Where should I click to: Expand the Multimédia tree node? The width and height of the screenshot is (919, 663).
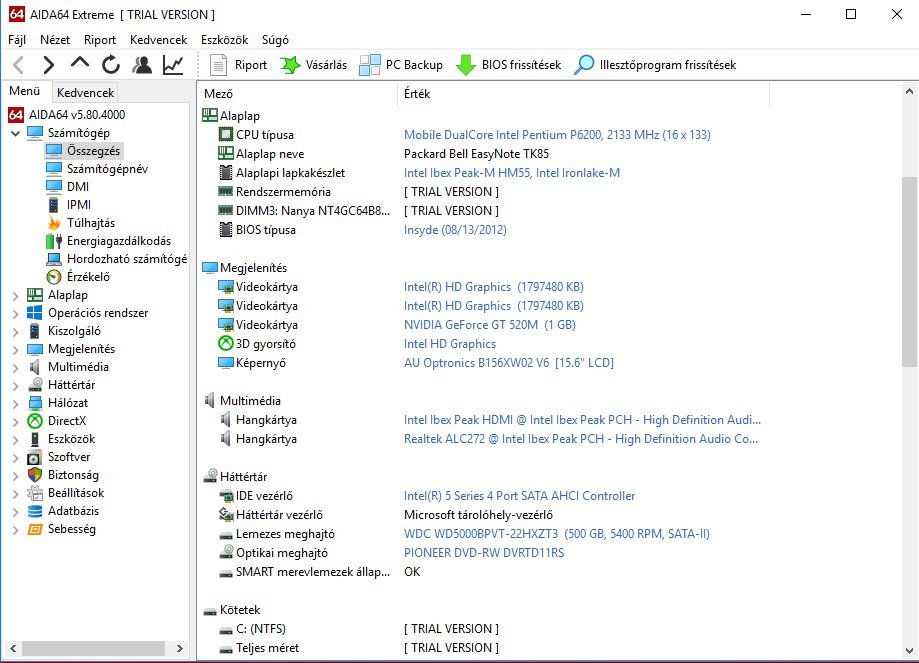pyautogui.click(x=15, y=368)
